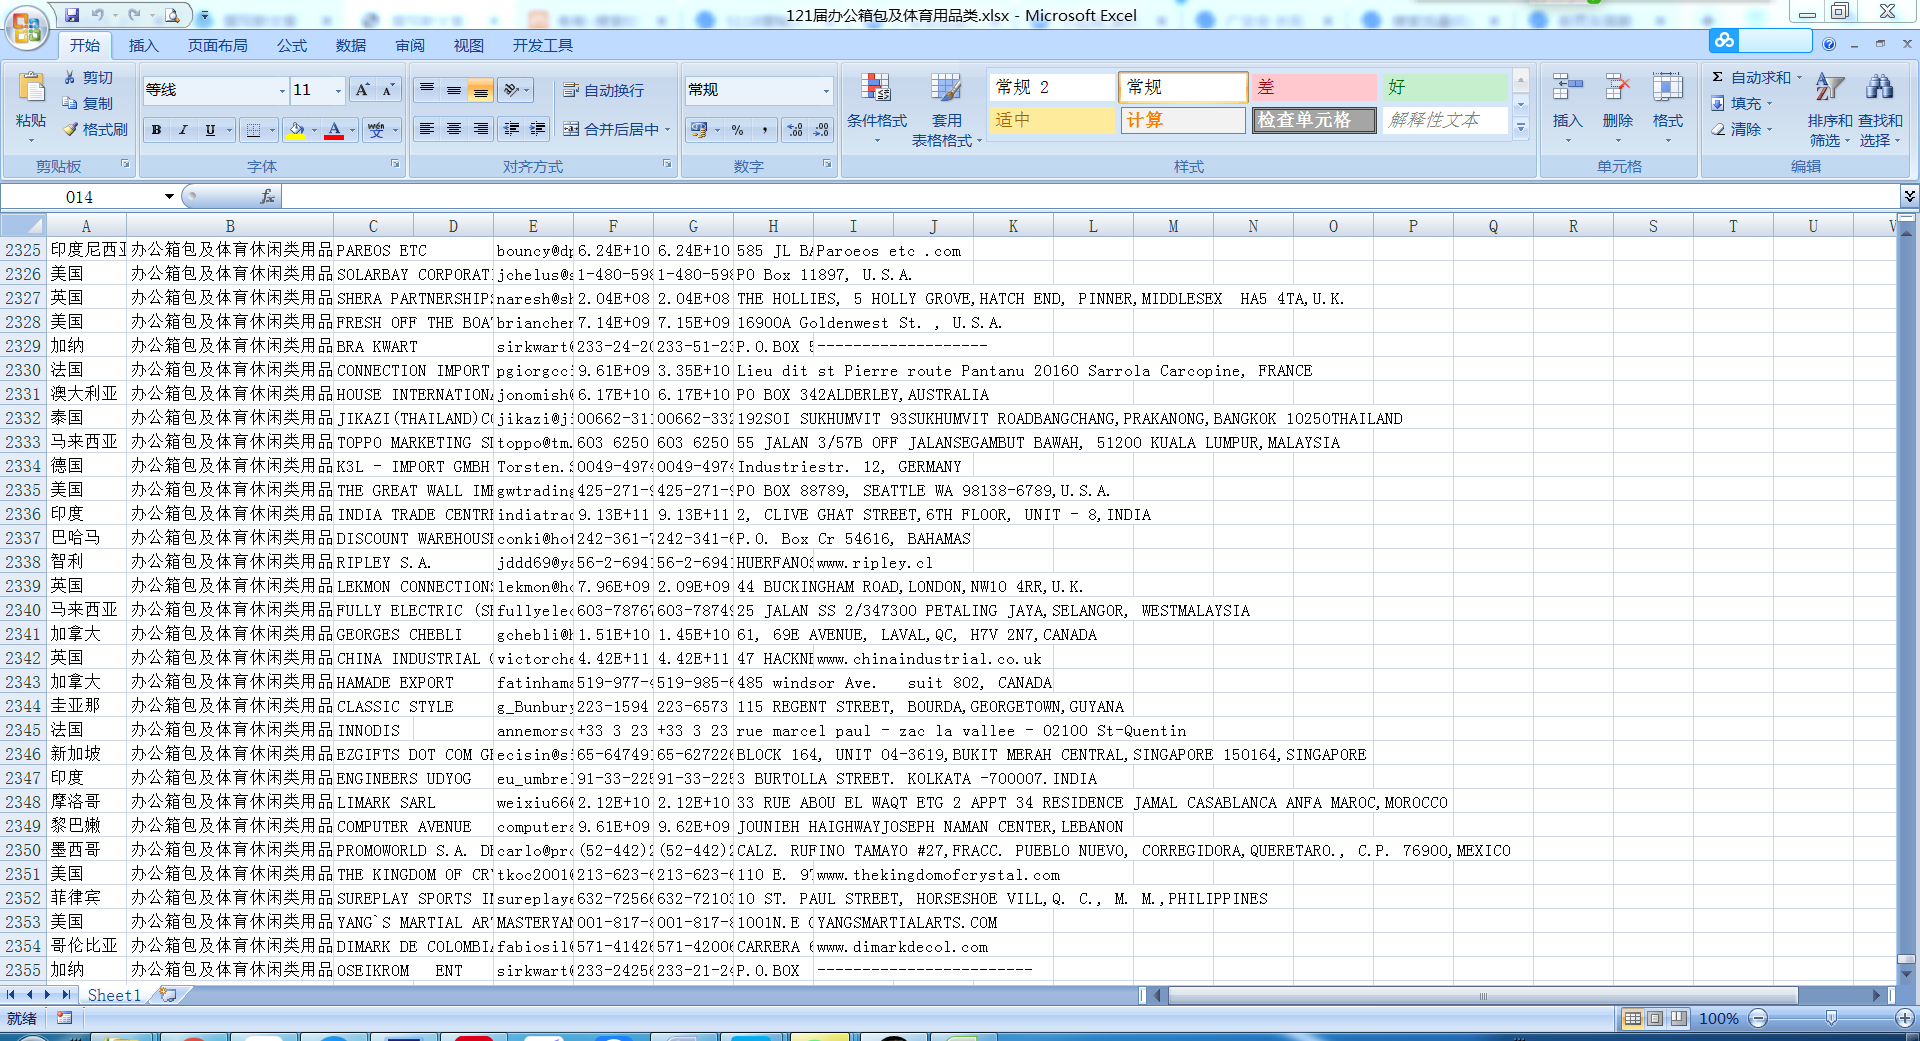
Task: Click the Sort and Filter (排序和筛选) icon
Action: [1829, 110]
